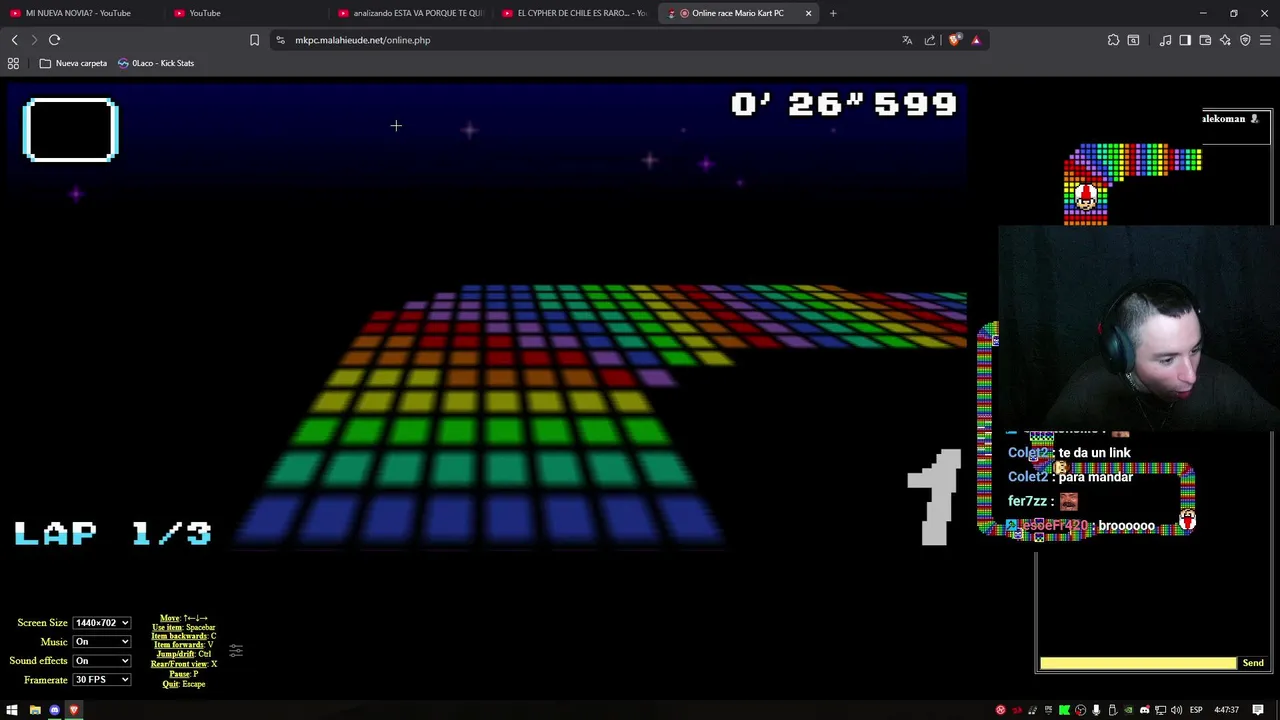Go back to the previous page

click(x=15, y=40)
